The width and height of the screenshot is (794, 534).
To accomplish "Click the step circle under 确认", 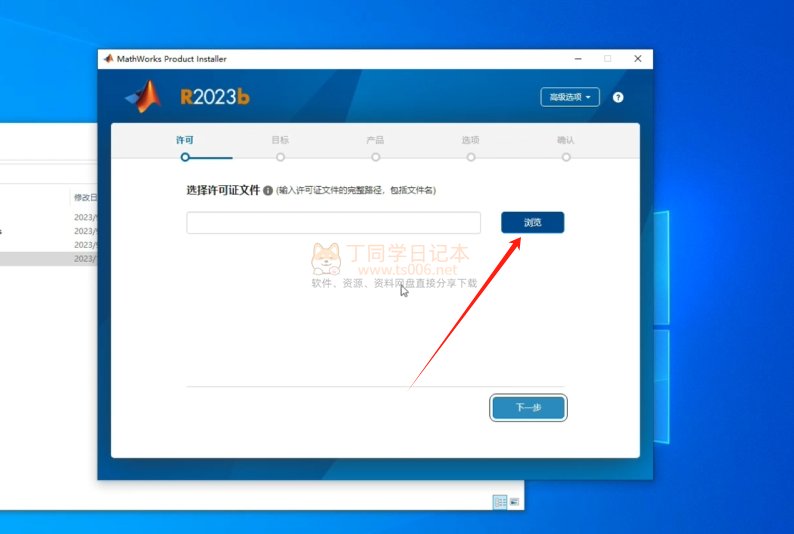I will 566,157.
